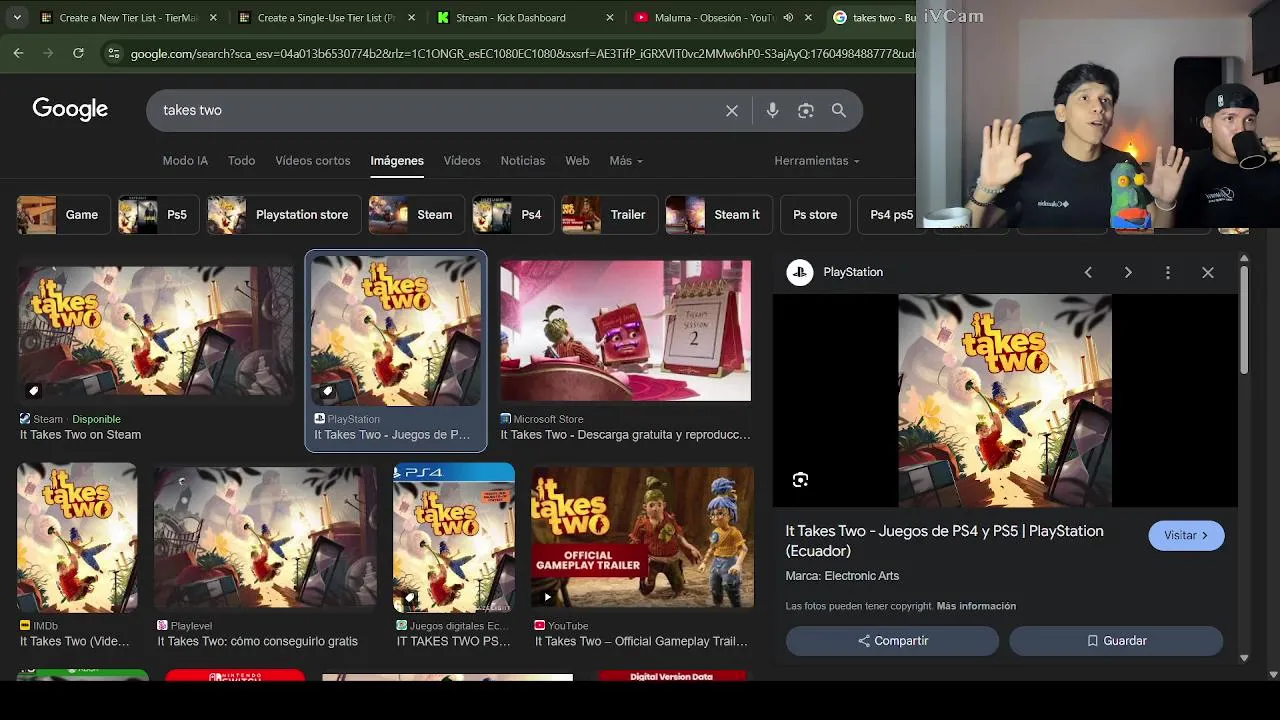Go to next image in preview panel
Image resolution: width=1280 pixels, height=720 pixels.
point(1128,272)
